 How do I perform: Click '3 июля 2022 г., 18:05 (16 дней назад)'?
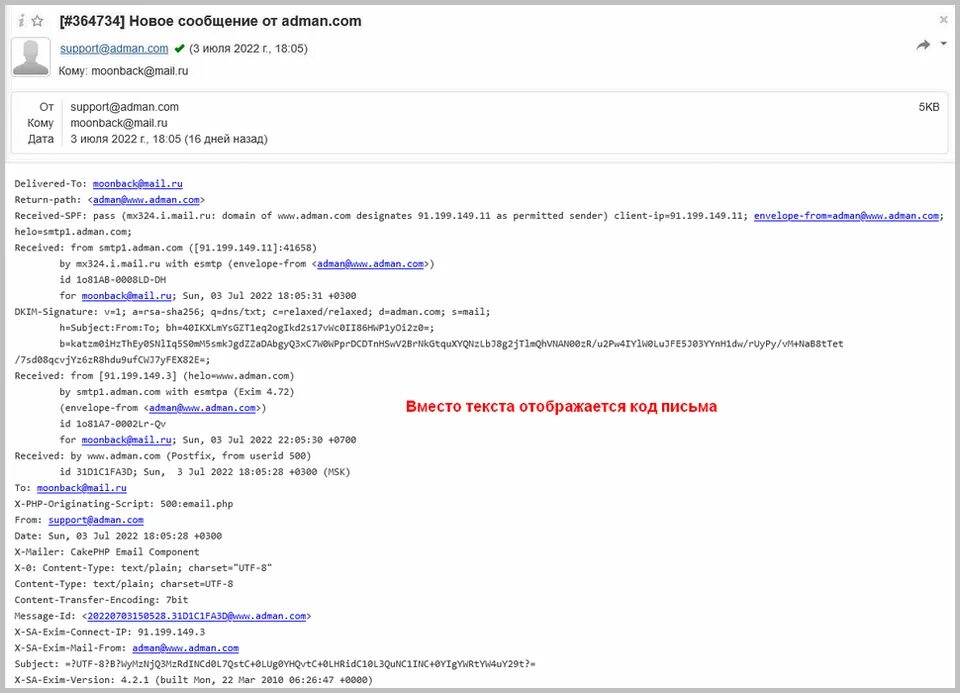[x=169, y=139]
